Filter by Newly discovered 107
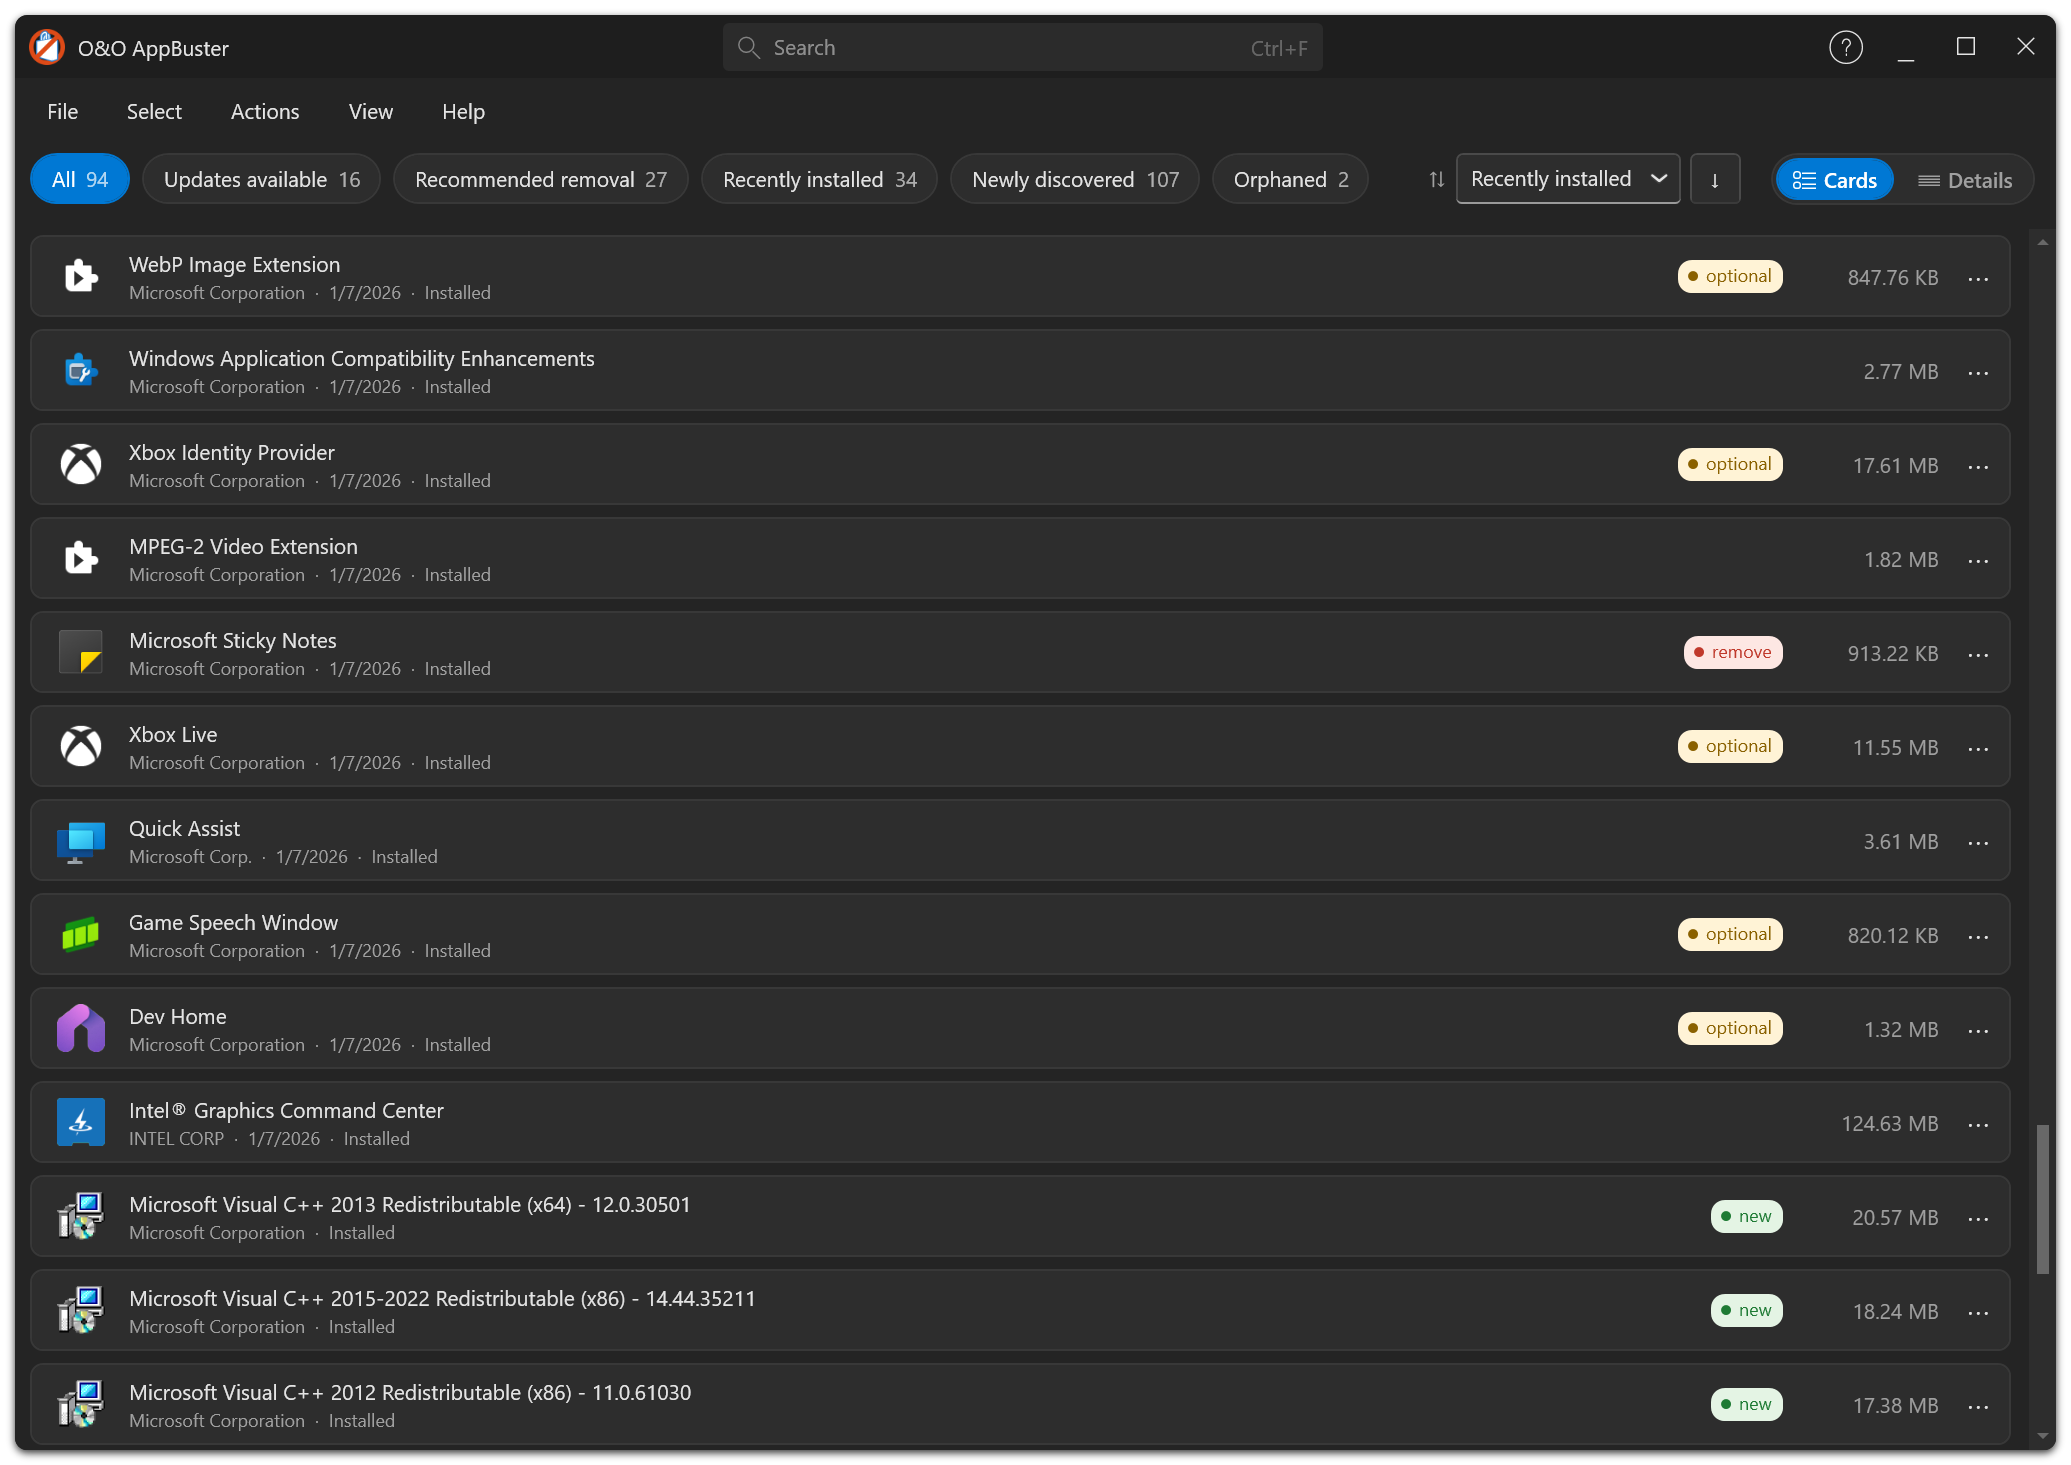 click(1075, 179)
